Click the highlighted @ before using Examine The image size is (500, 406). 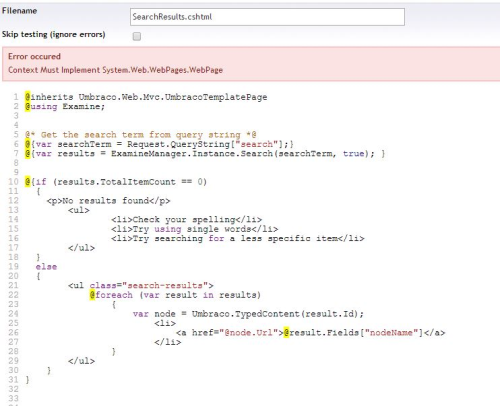[28, 107]
